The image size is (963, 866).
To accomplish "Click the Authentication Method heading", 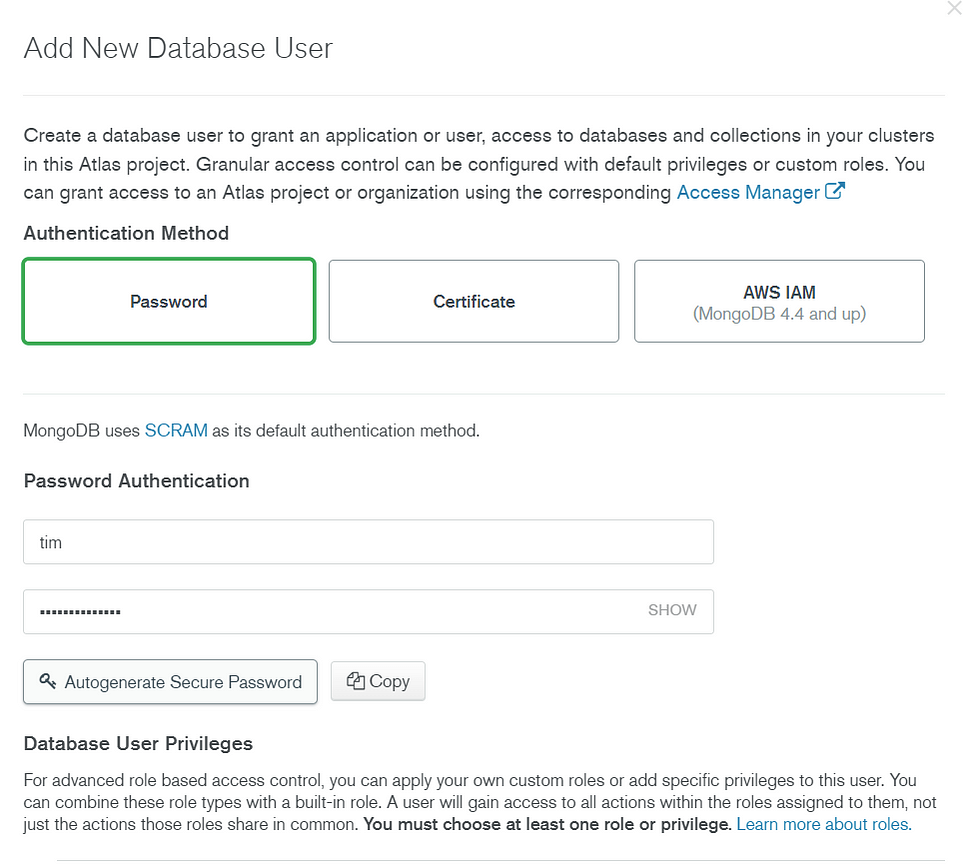I will pos(126,233).
